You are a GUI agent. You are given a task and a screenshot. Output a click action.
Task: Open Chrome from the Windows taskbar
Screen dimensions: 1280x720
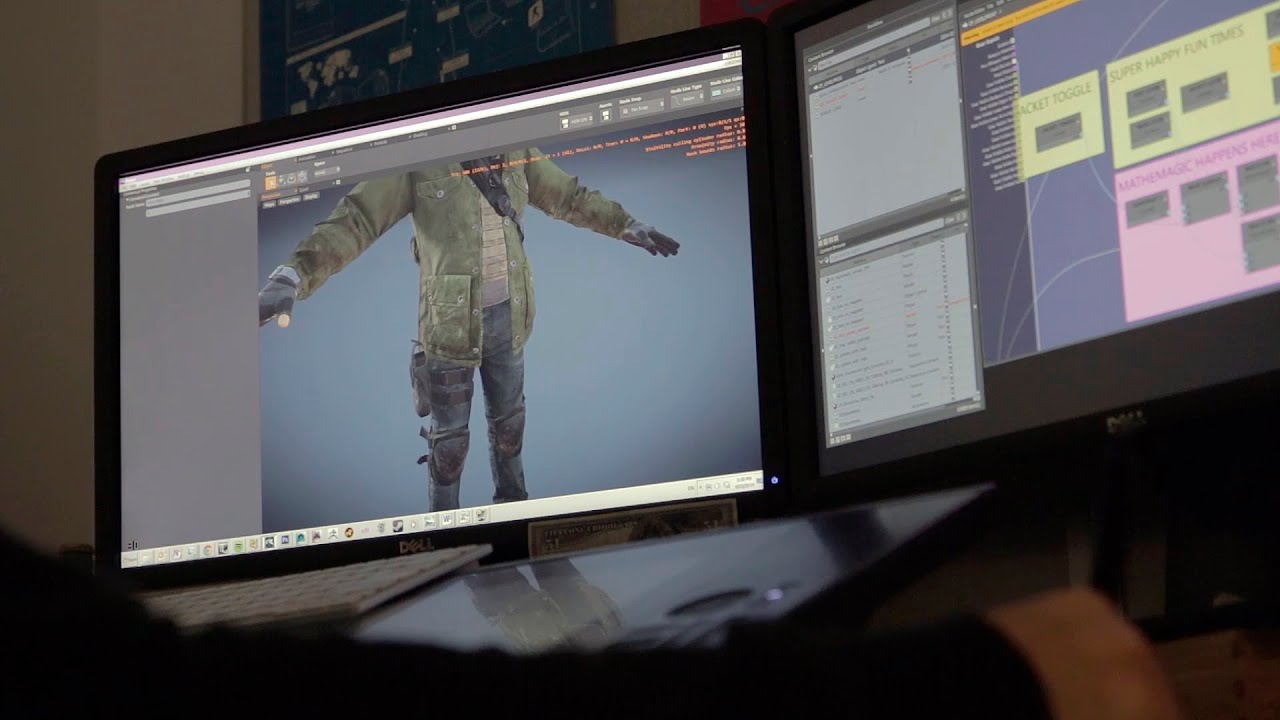(x=207, y=550)
